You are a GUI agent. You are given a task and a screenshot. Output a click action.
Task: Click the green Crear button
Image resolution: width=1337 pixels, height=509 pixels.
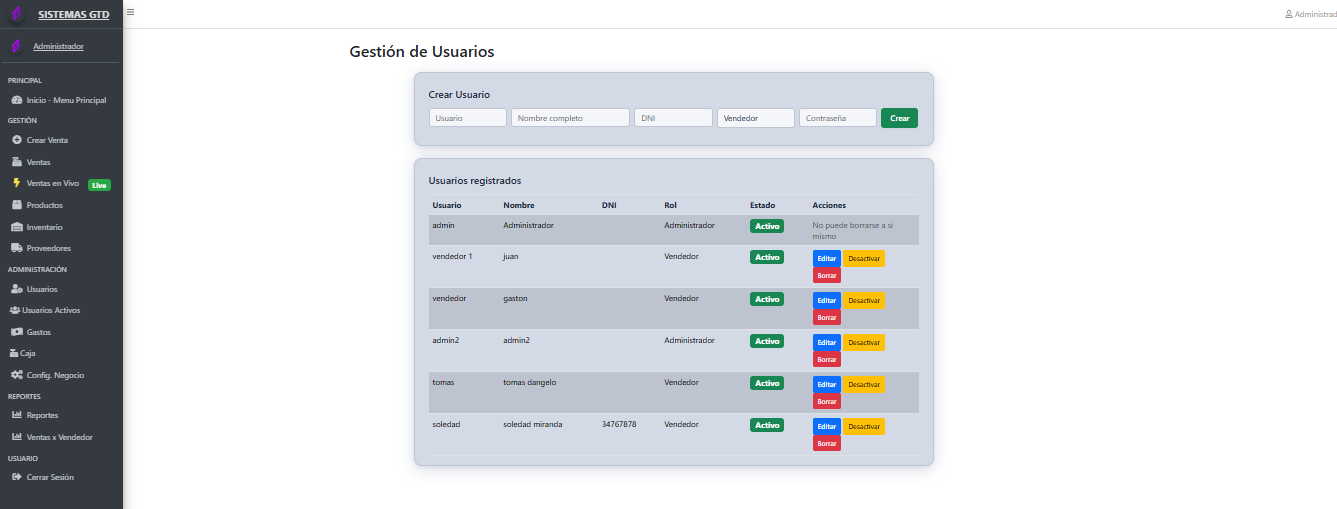point(899,118)
